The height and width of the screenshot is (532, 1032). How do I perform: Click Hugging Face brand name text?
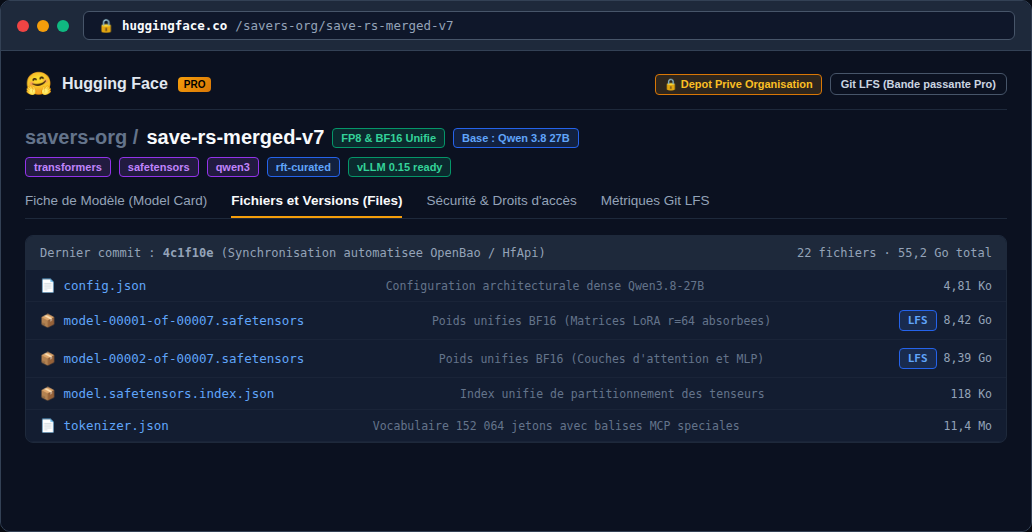tap(115, 84)
